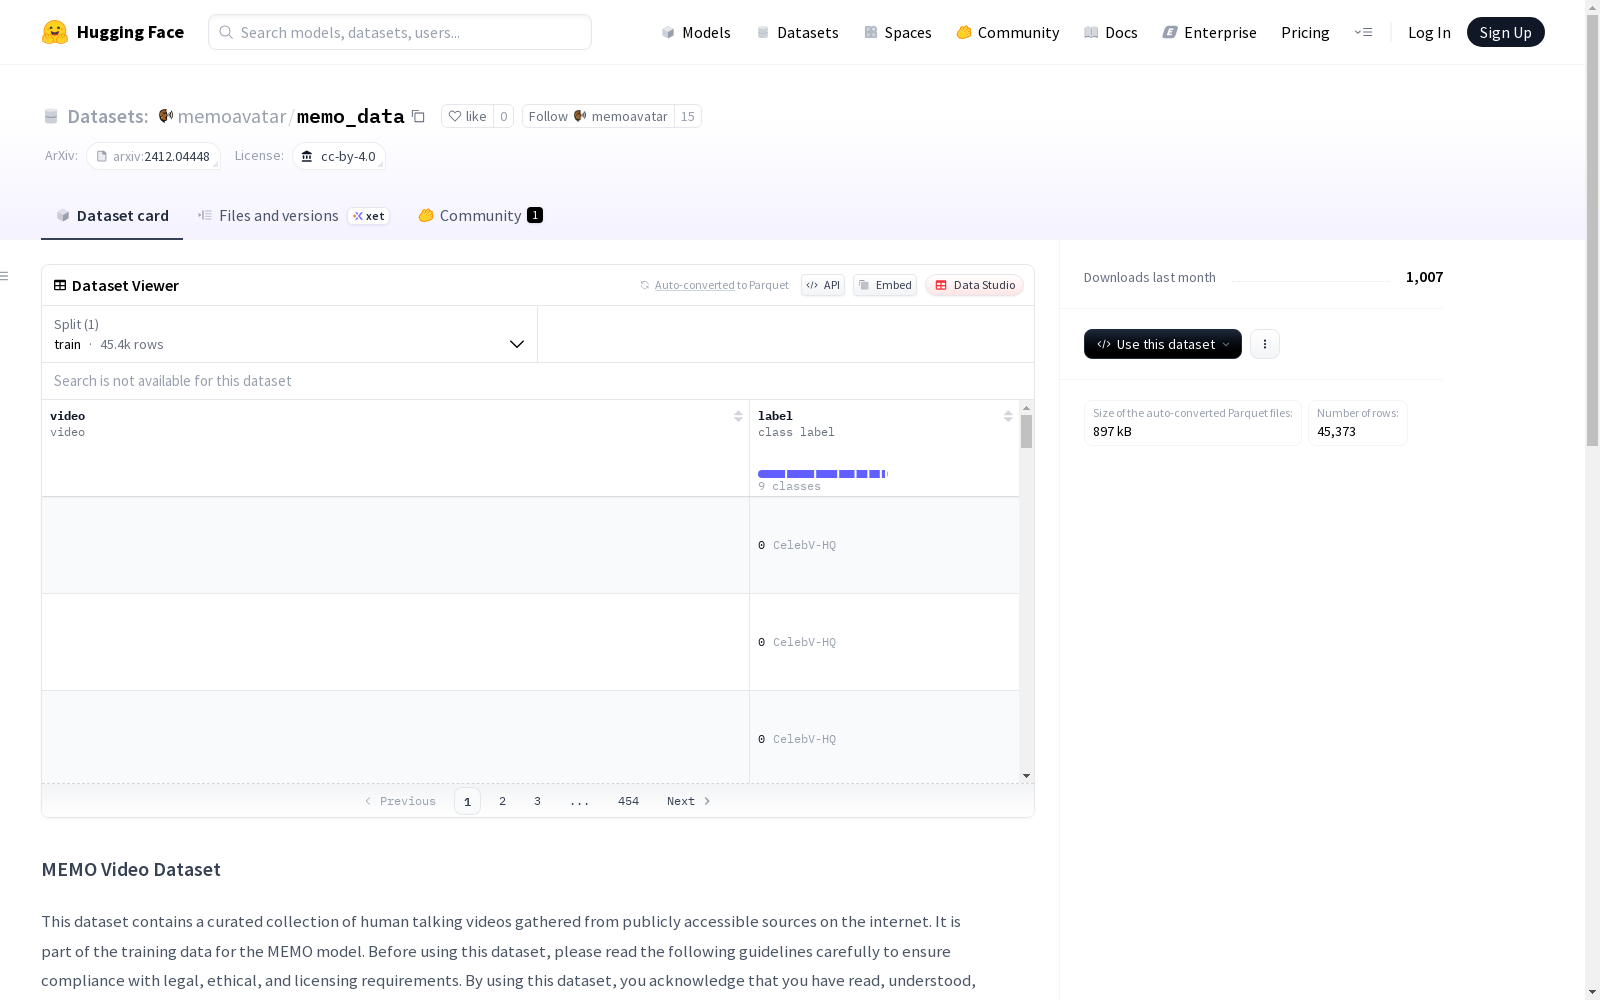The image size is (1600, 1000).
Task: Click the Dataset Viewer table icon
Action: coord(60,285)
